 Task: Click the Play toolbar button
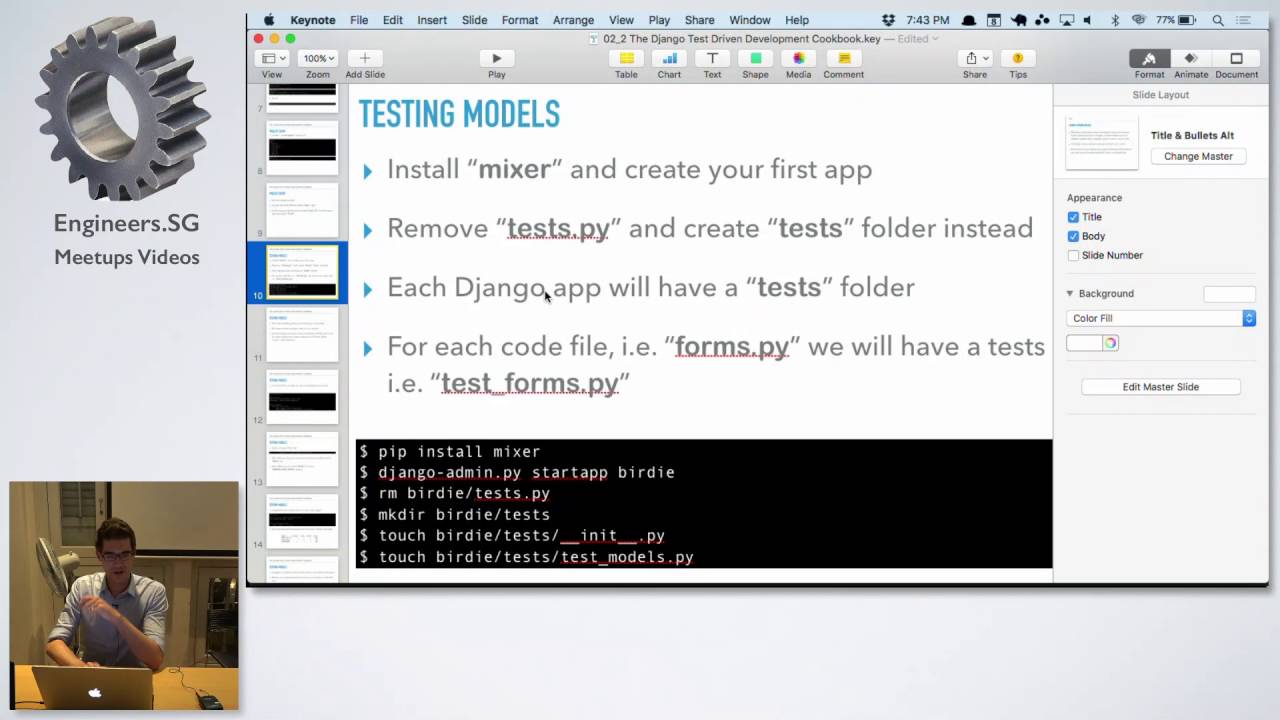coord(496,59)
